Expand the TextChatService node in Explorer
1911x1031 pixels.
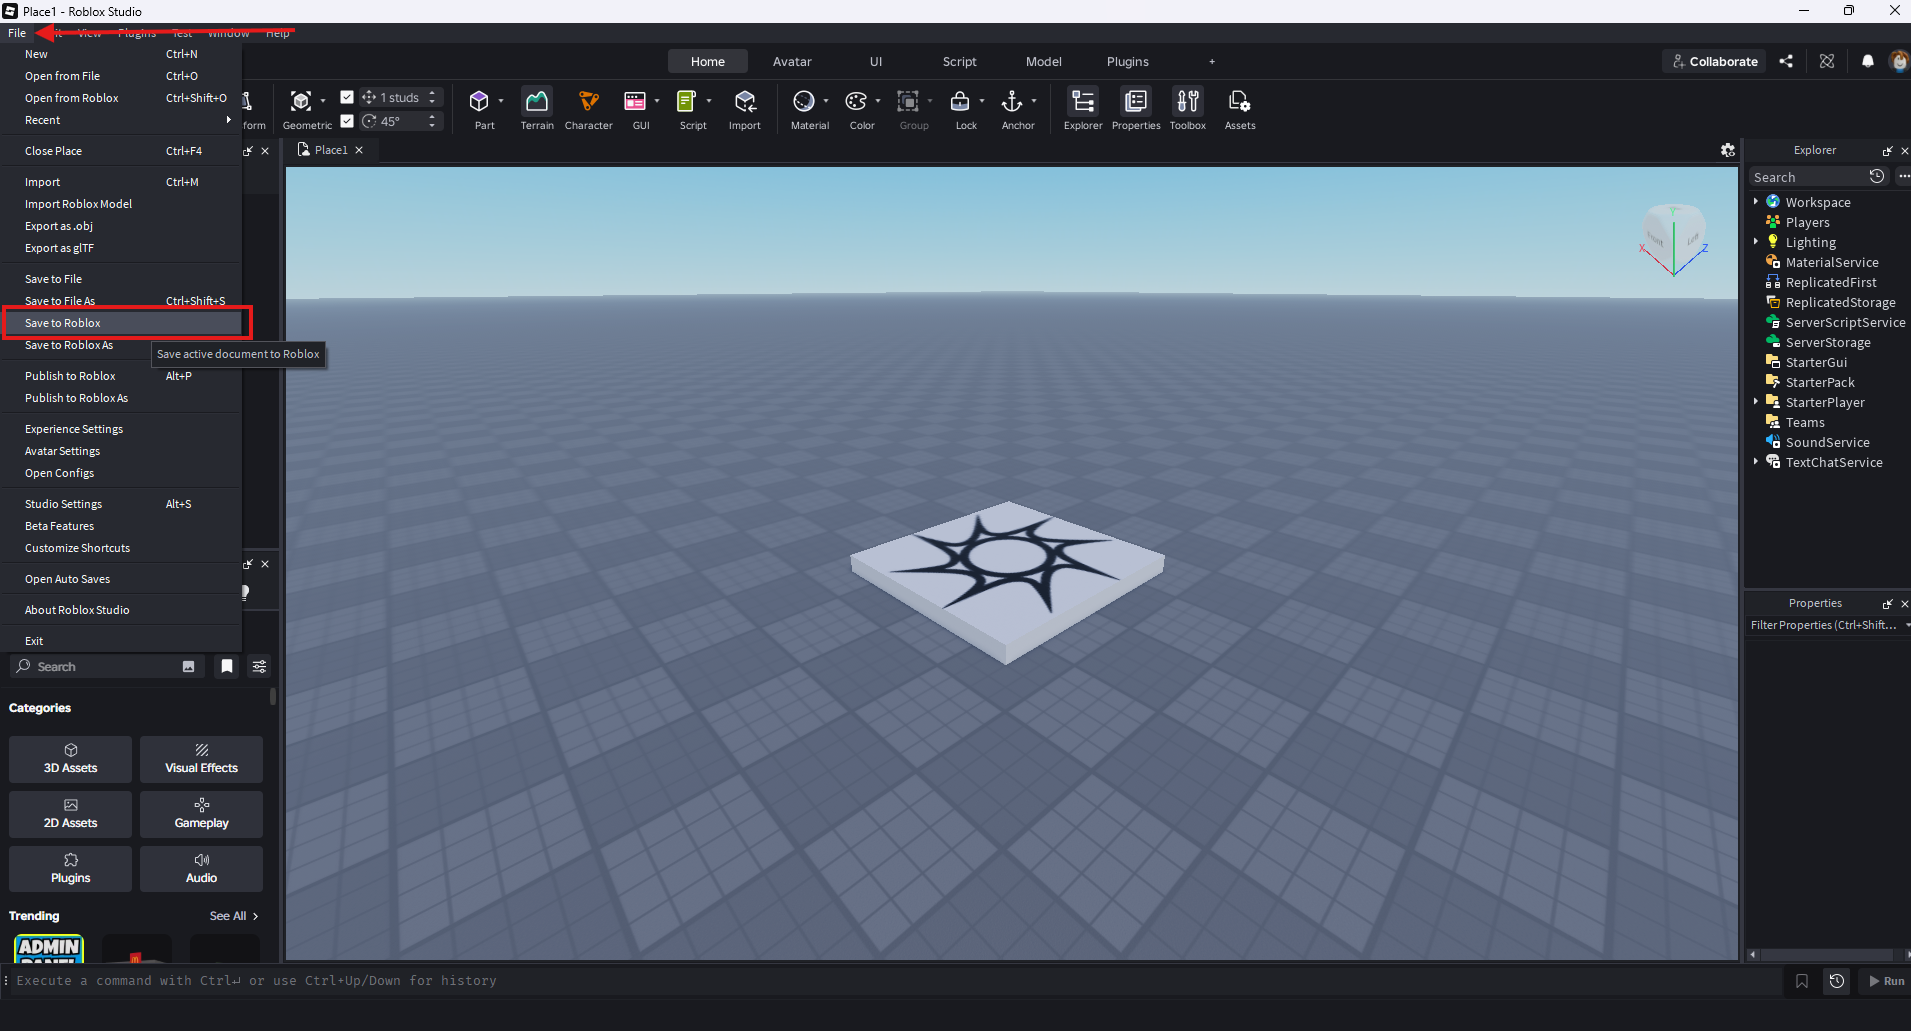[1756, 462]
